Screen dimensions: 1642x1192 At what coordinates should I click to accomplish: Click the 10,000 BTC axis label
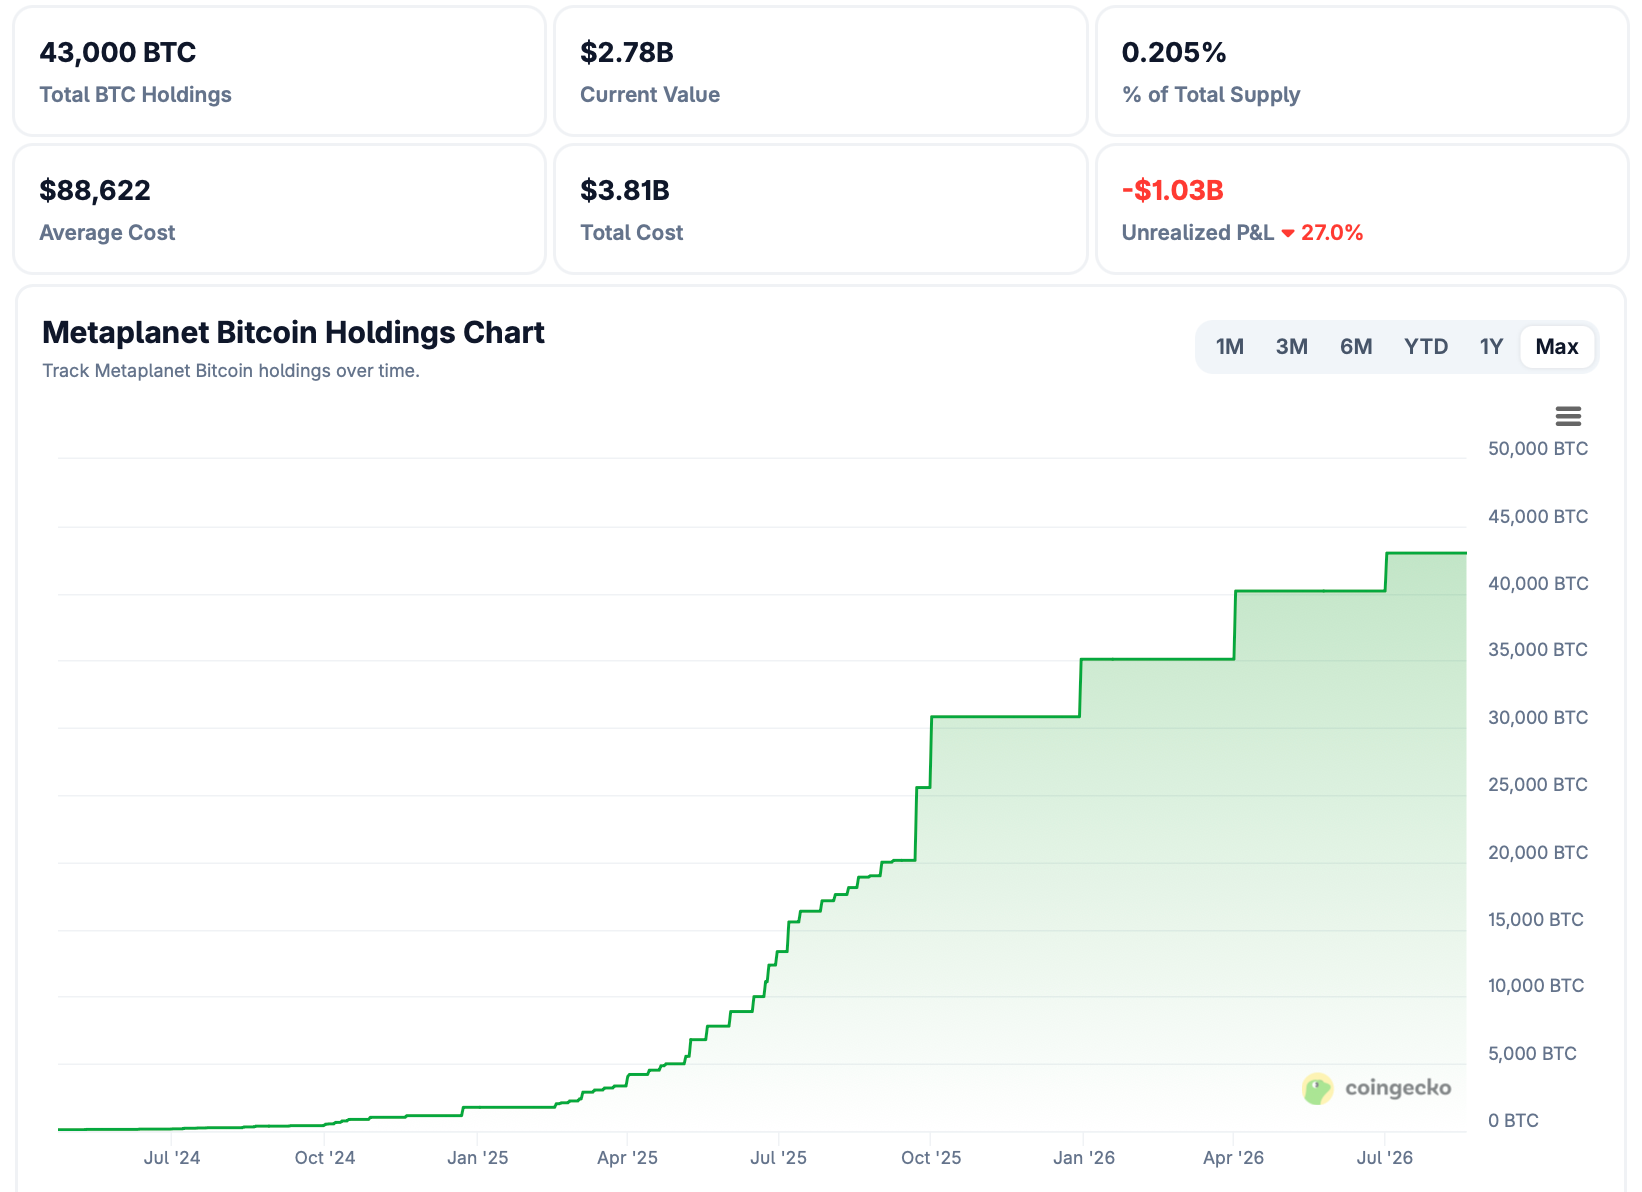point(1536,986)
